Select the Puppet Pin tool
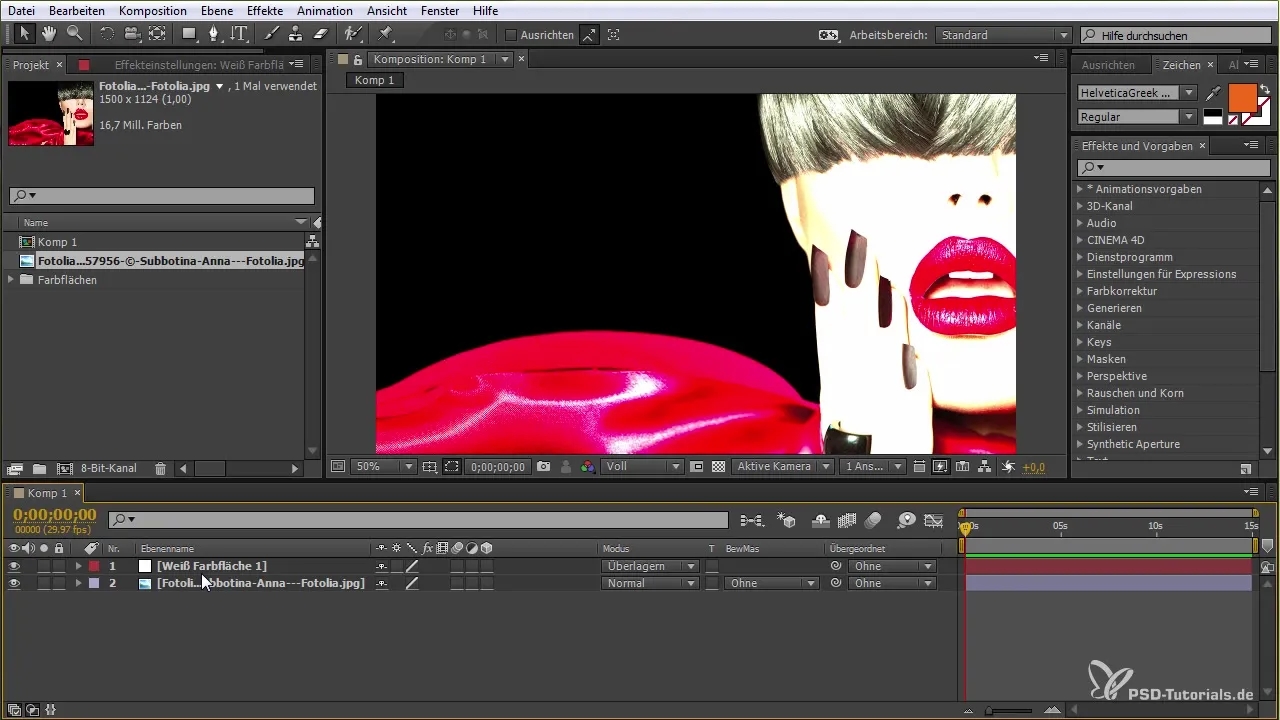Viewport: 1280px width, 720px height. pos(386,34)
